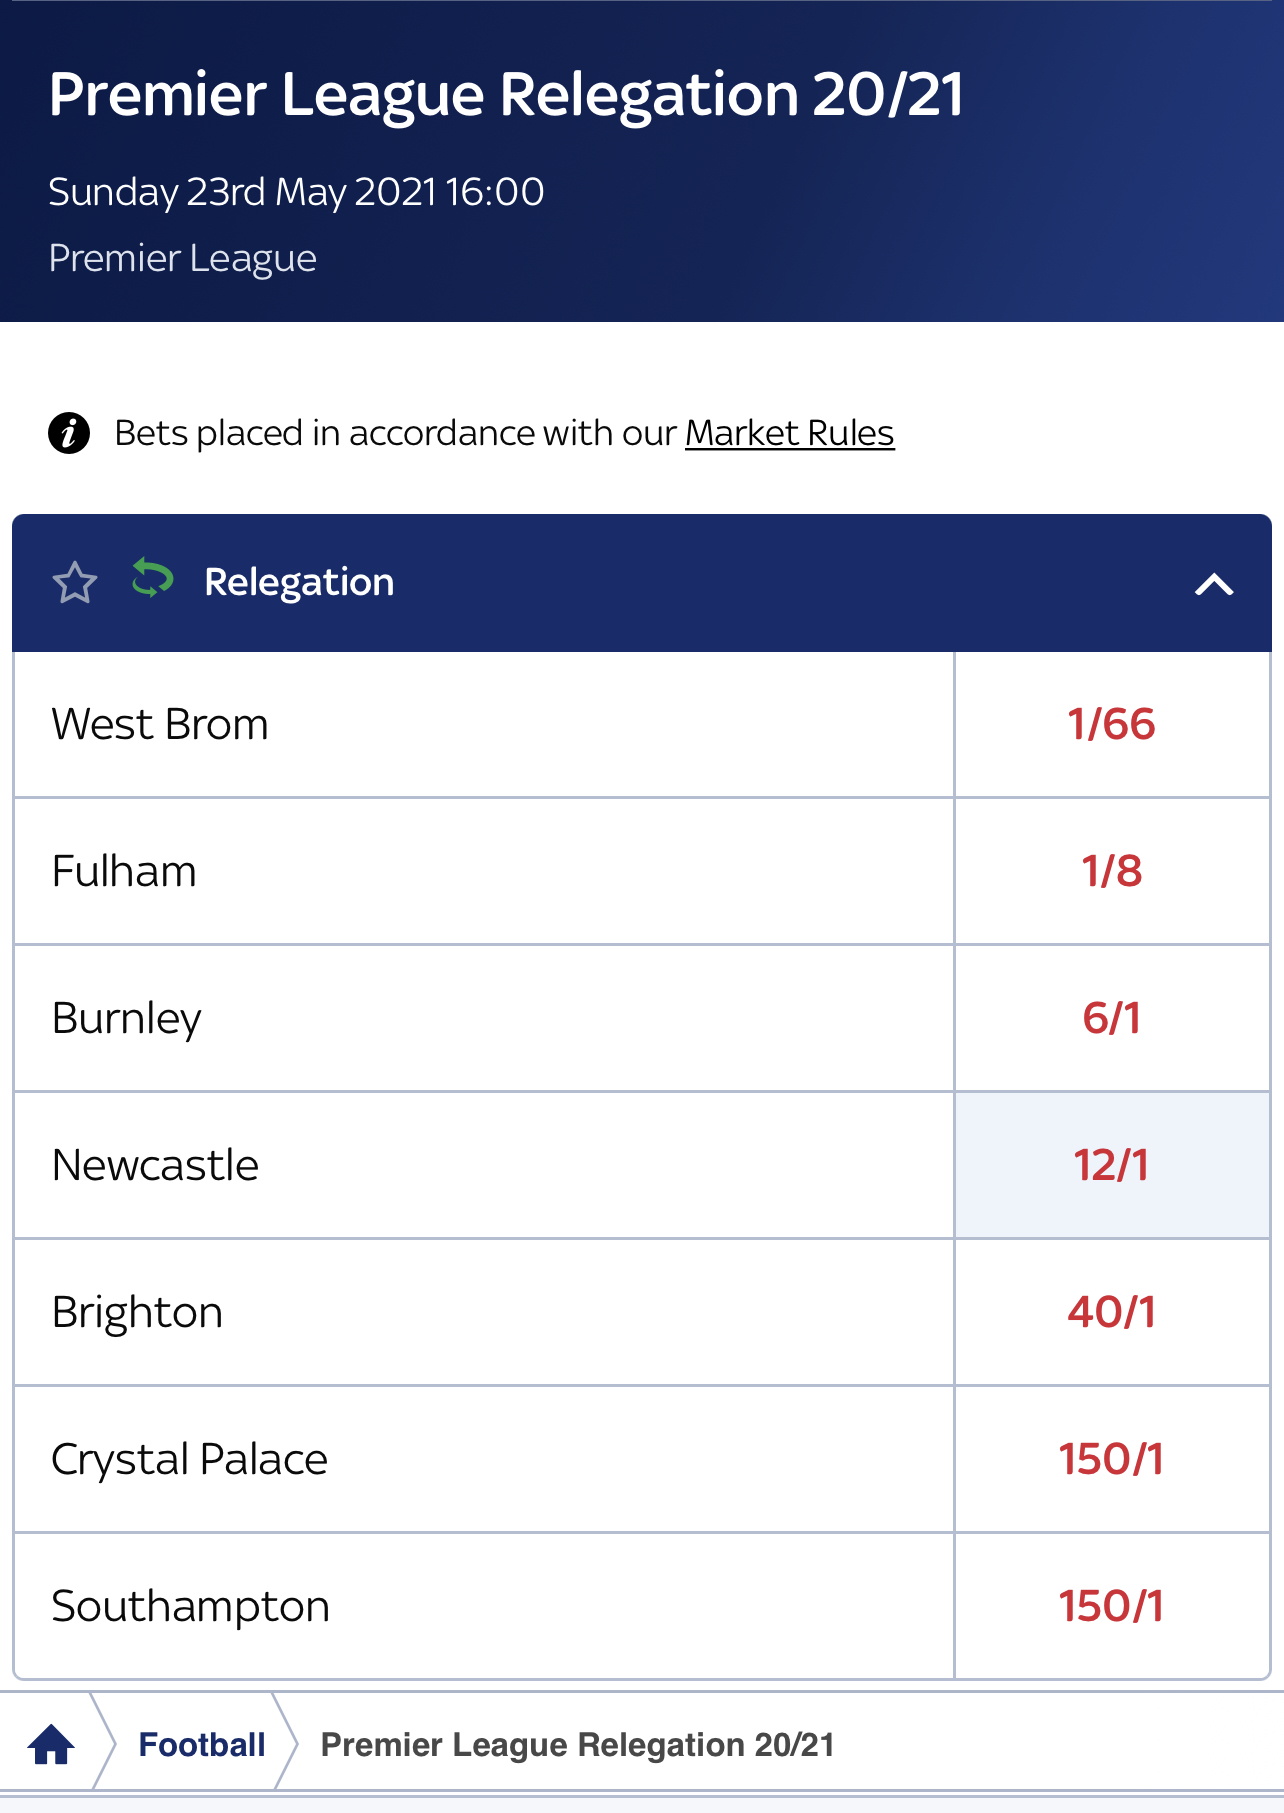1284x1813 pixels.
Task: Click the West Brom team name
Action: click(160, 725)
